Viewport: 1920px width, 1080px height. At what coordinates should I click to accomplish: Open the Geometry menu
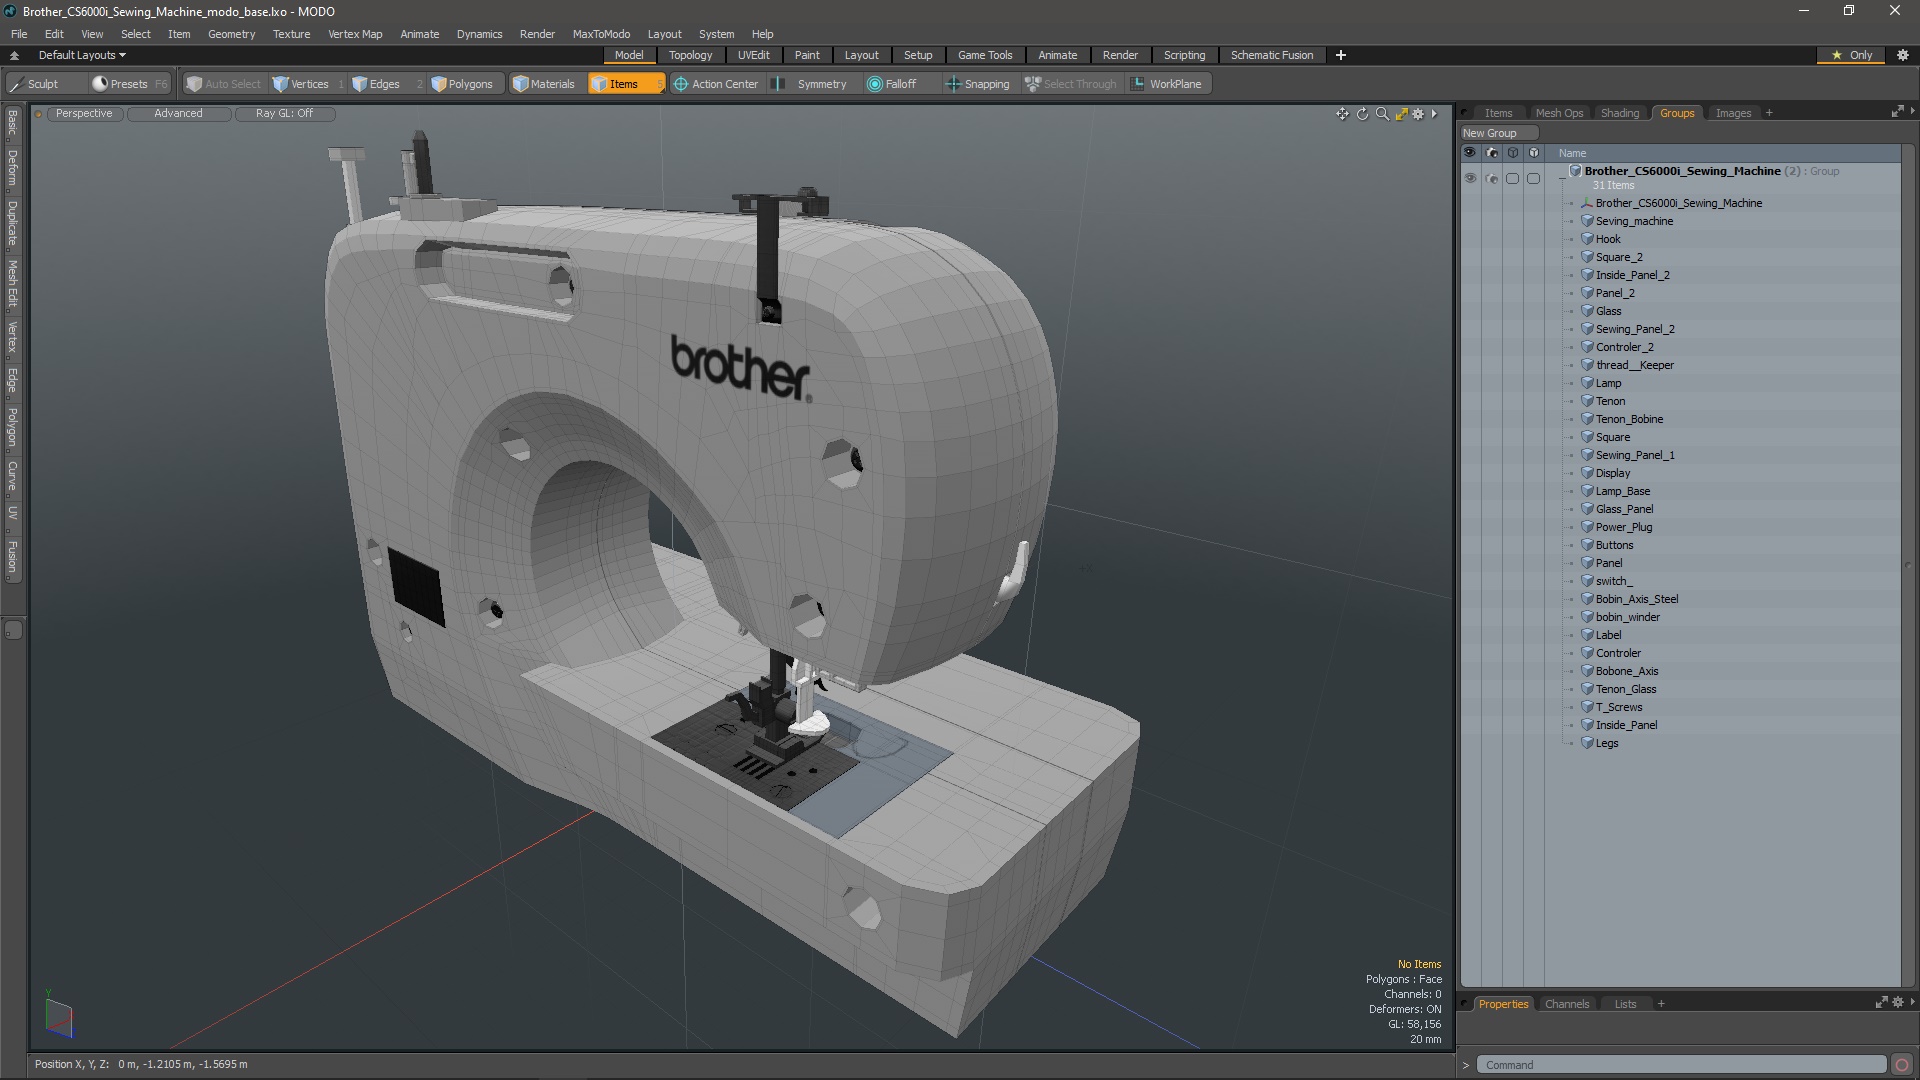231,34
